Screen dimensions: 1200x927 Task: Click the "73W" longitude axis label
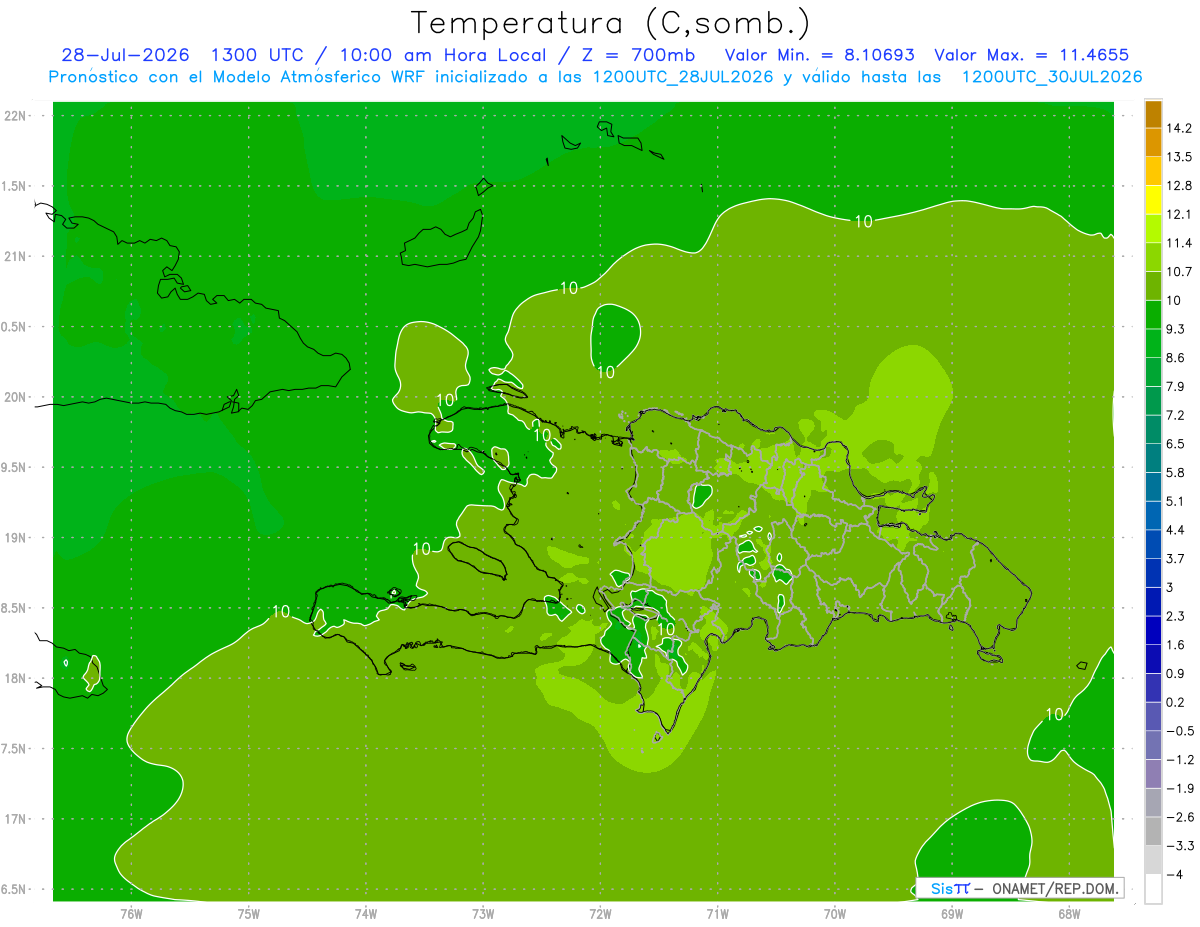pyautogui.click(x=483, y=913)
